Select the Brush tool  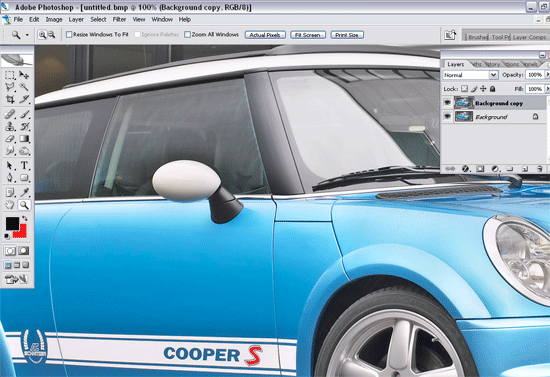[x=24, y=114]
